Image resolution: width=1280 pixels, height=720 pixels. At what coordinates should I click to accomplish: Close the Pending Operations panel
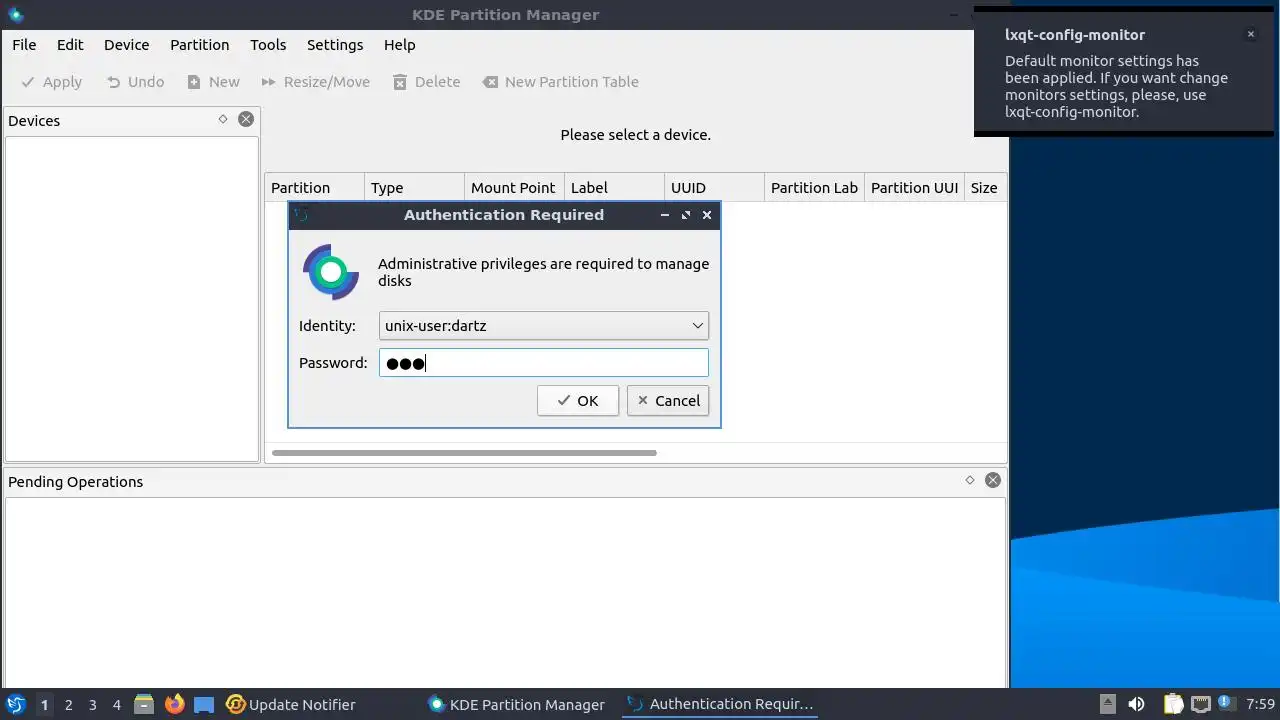(x=993, y=480)
